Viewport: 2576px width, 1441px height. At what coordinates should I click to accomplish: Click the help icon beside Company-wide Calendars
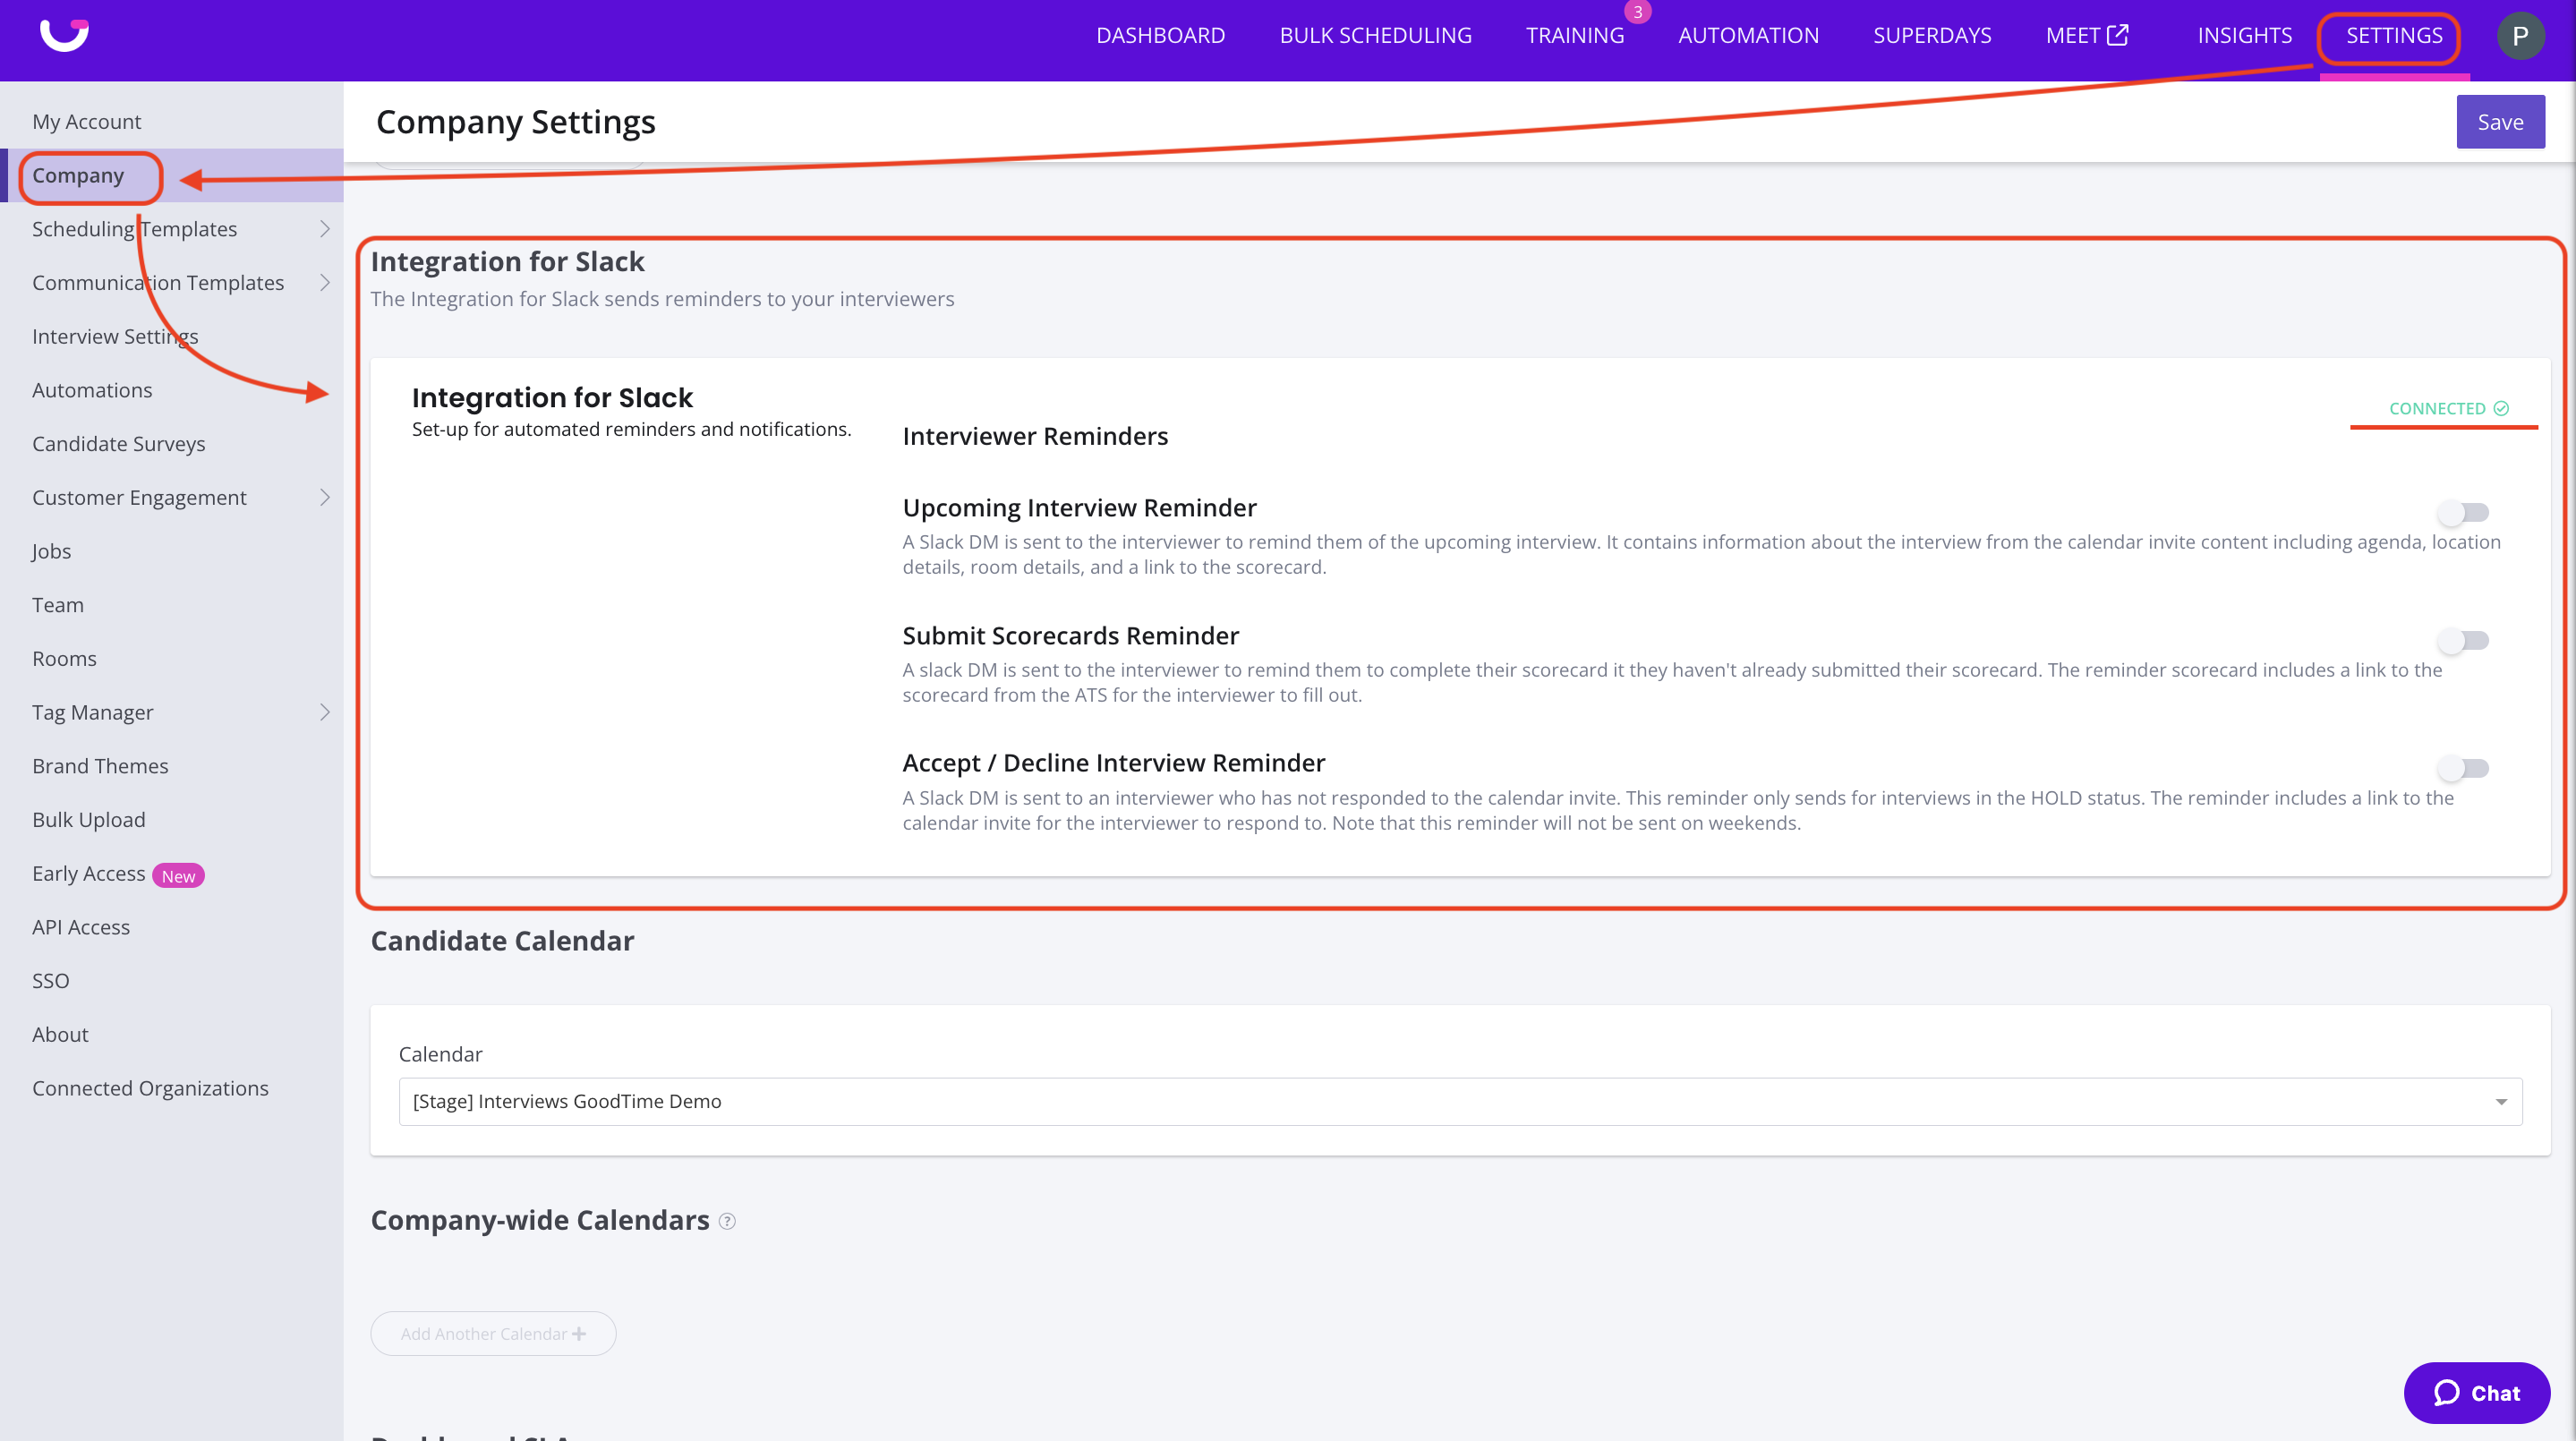coord(727,1221)
